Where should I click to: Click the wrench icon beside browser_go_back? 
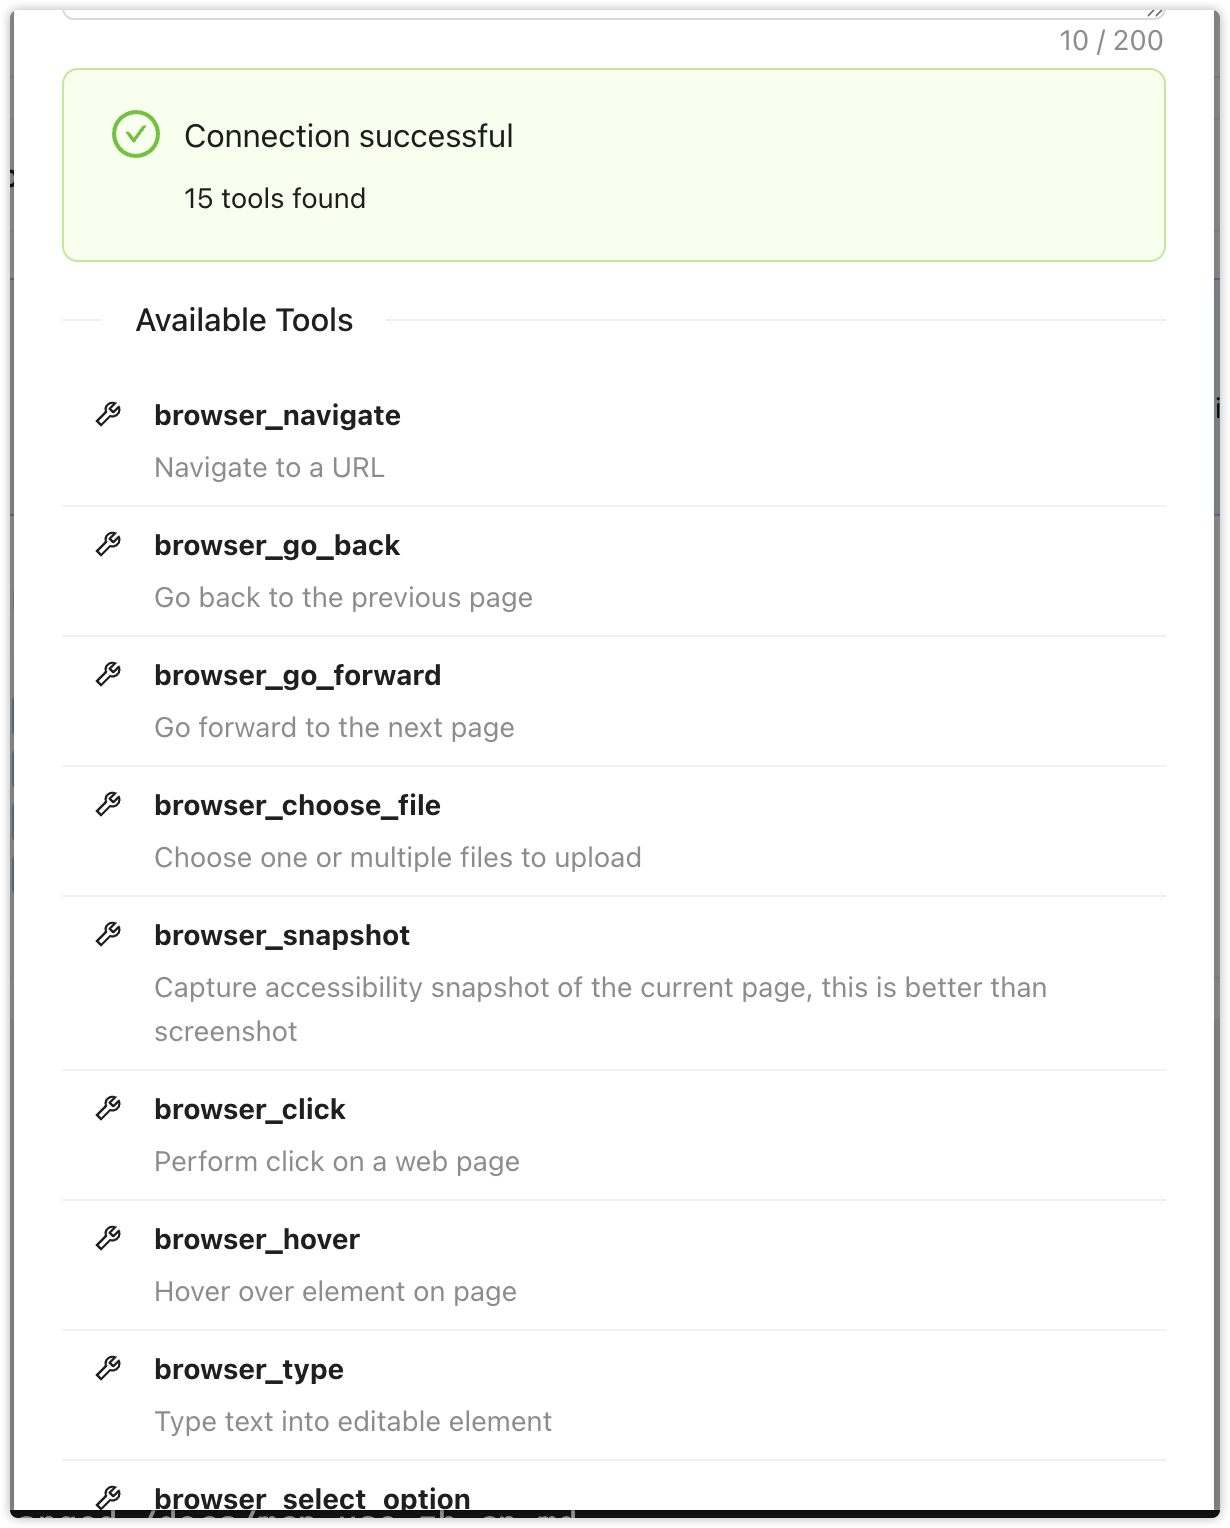108,544
